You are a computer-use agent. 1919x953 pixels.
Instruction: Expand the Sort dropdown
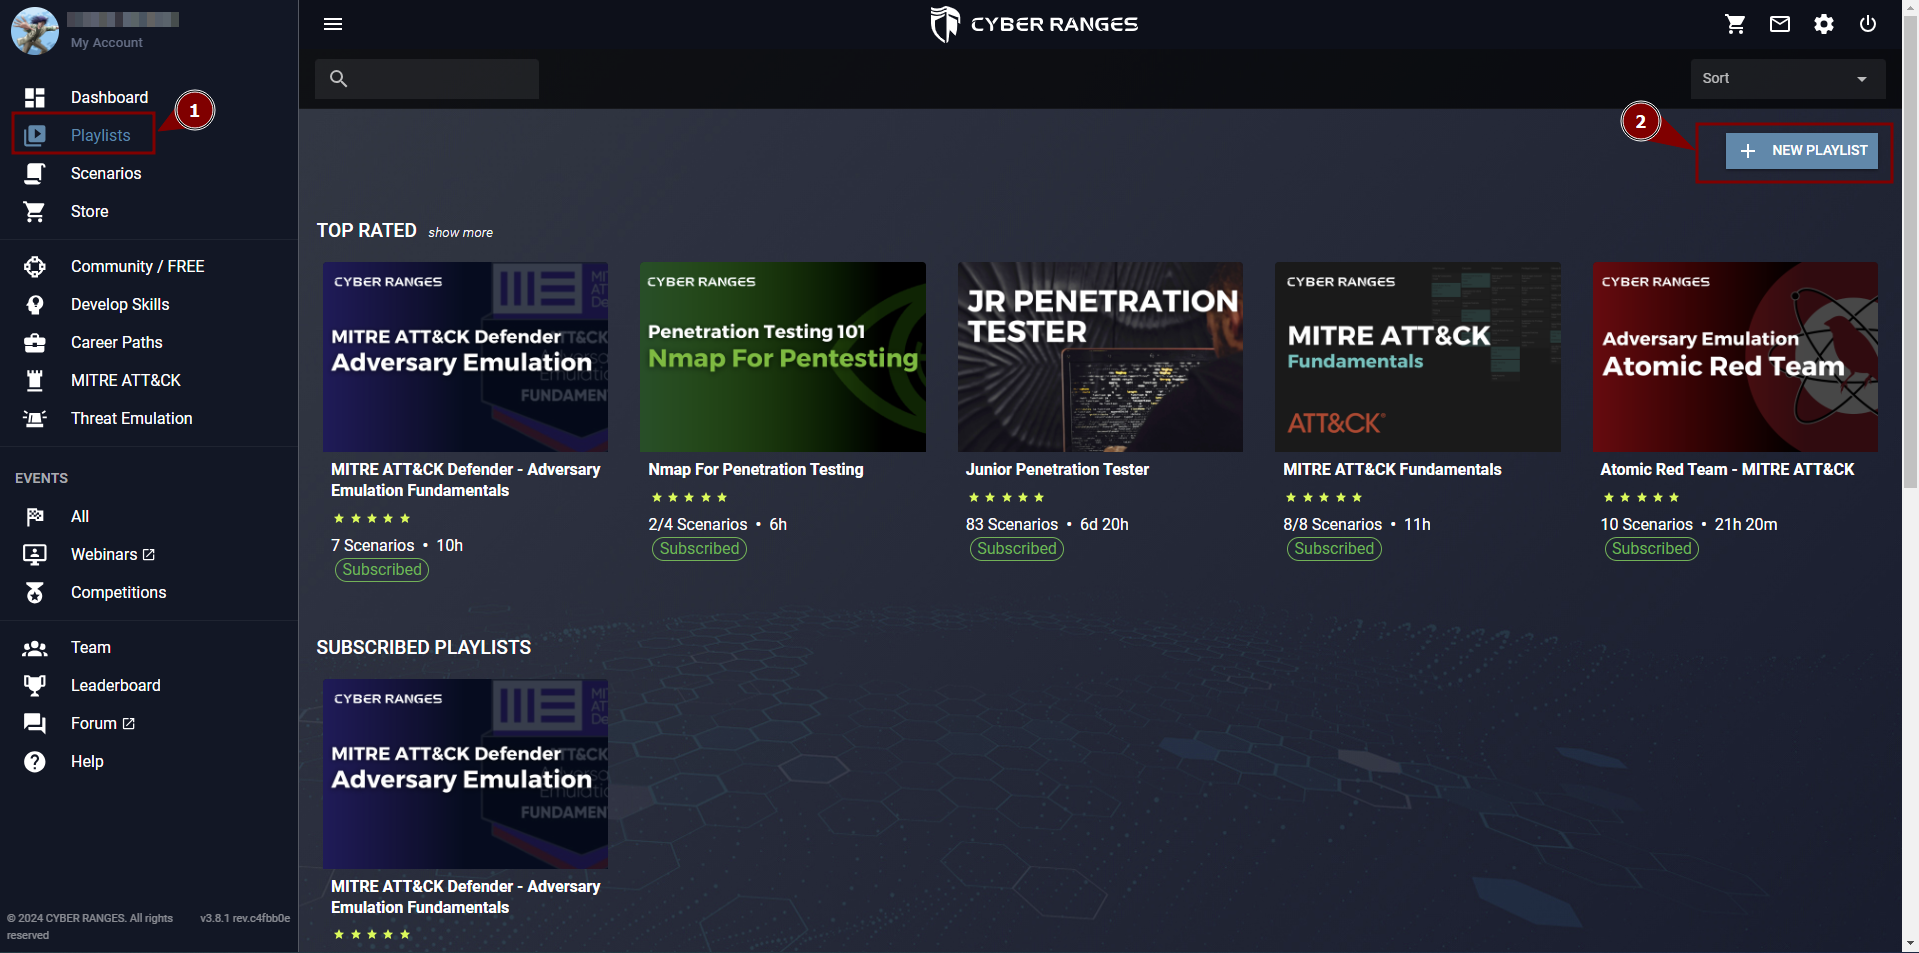(x=1788, y=78)
